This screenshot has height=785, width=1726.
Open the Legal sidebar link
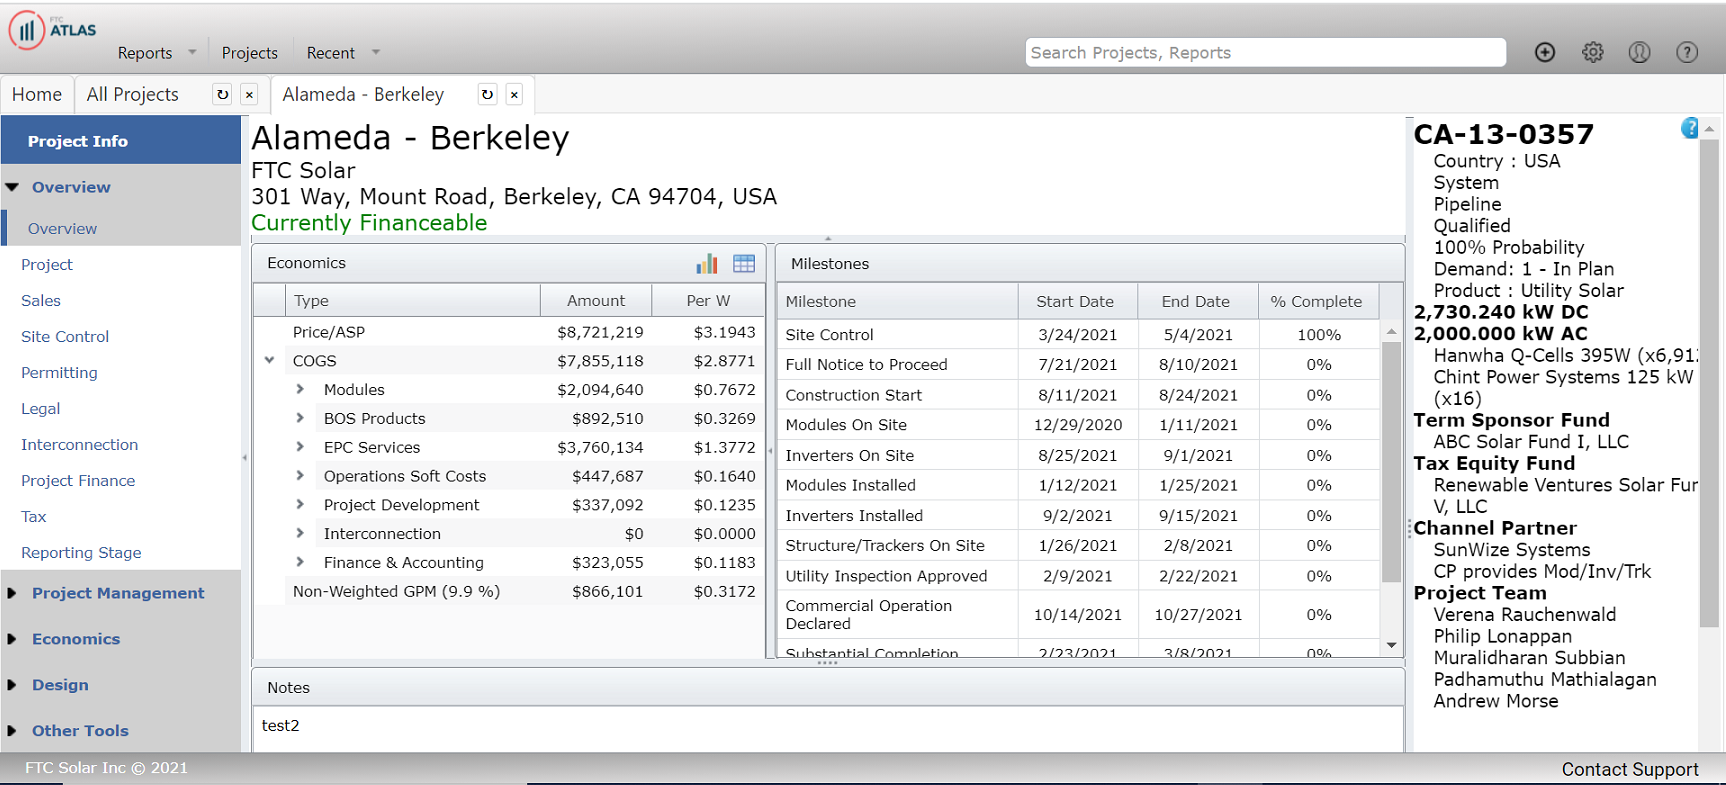point(41,408)
